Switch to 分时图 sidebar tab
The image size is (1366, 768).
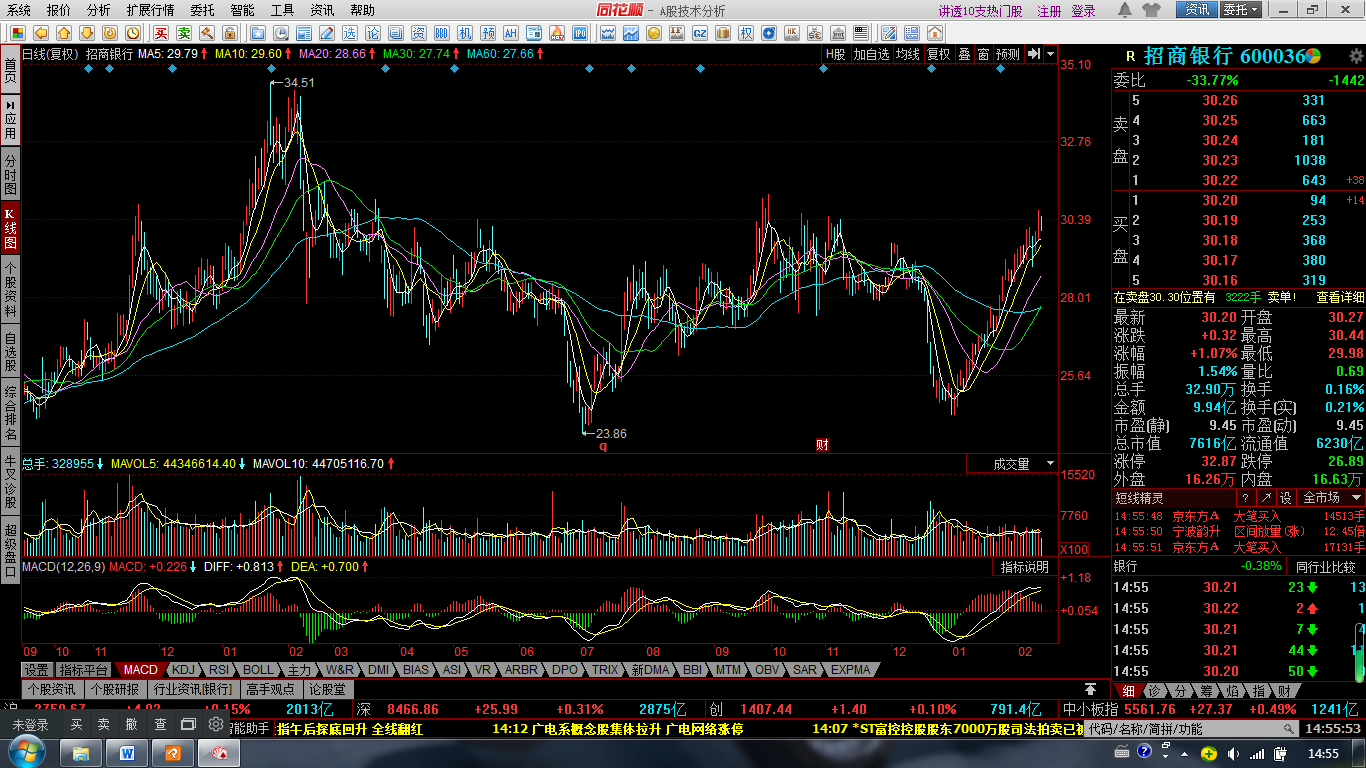(10, 174)
